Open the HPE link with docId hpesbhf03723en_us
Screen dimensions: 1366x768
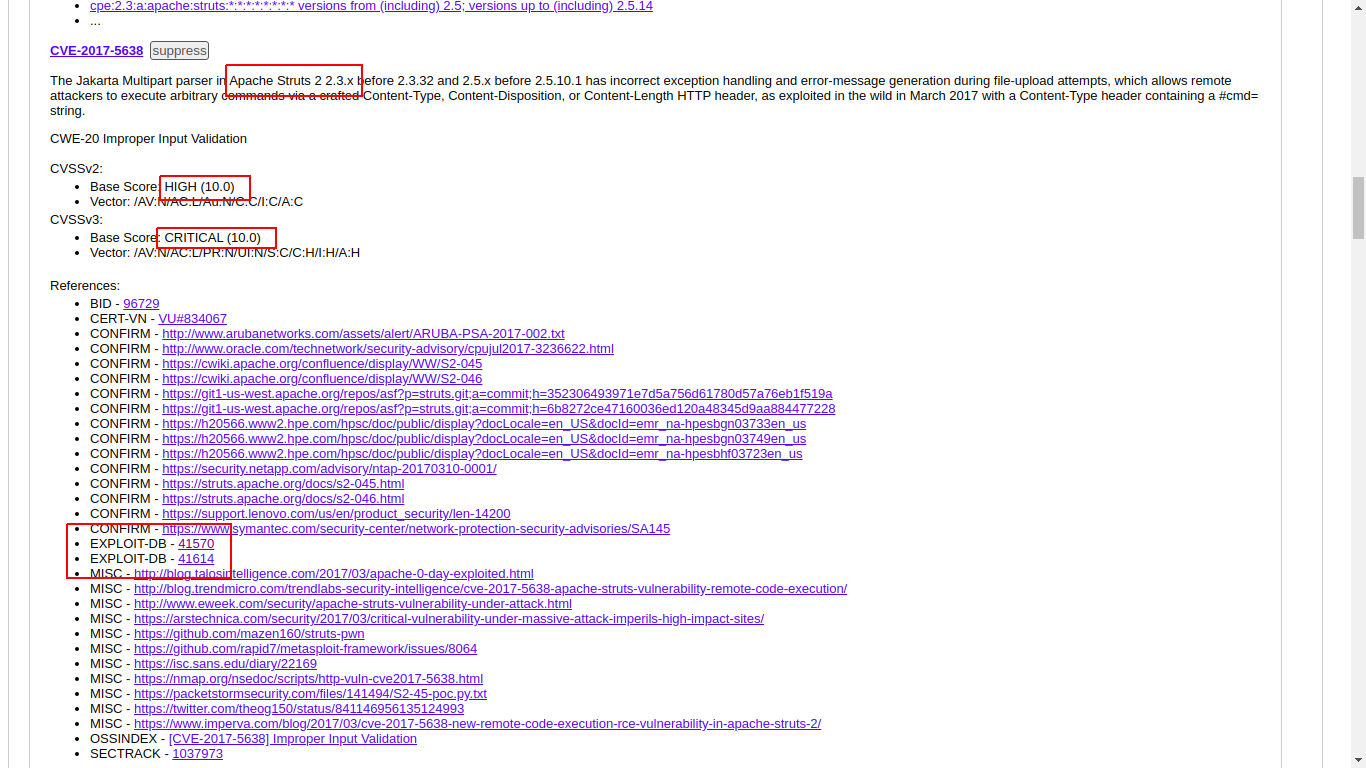point(482,454)
